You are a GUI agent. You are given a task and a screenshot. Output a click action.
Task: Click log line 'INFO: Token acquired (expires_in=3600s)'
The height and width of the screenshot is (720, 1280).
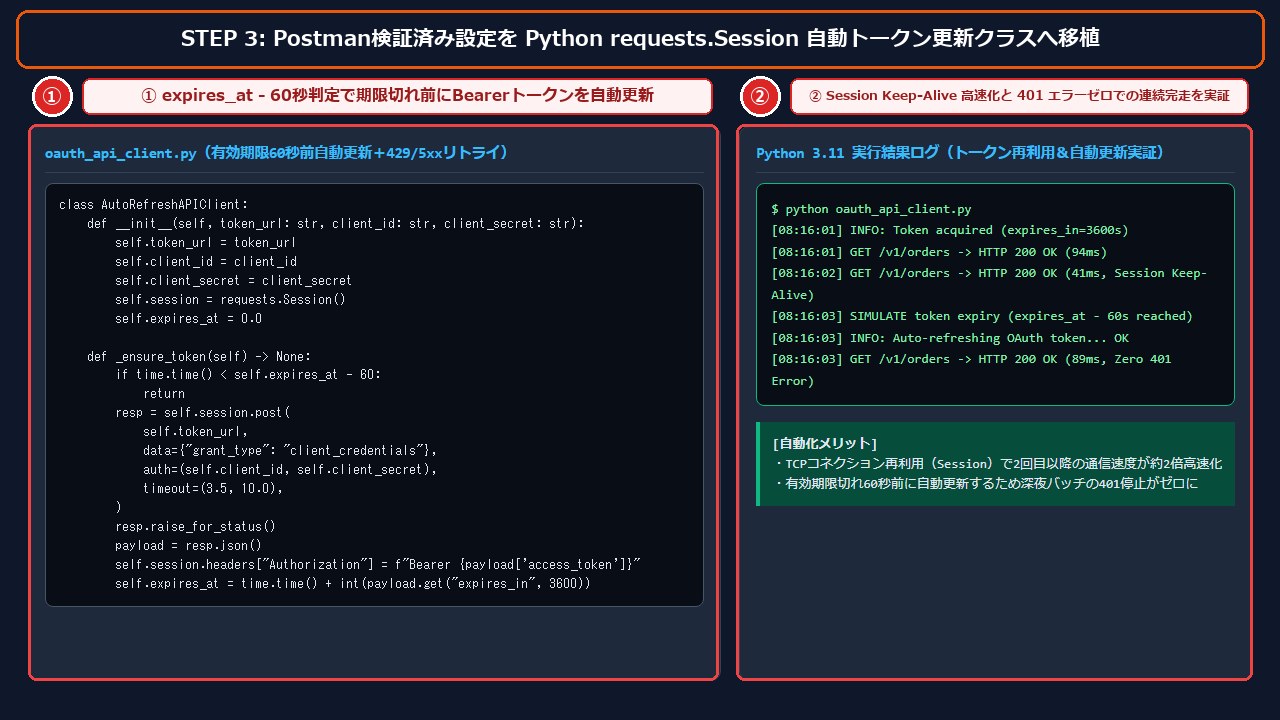pyautogui.click(x=950, y=230)
